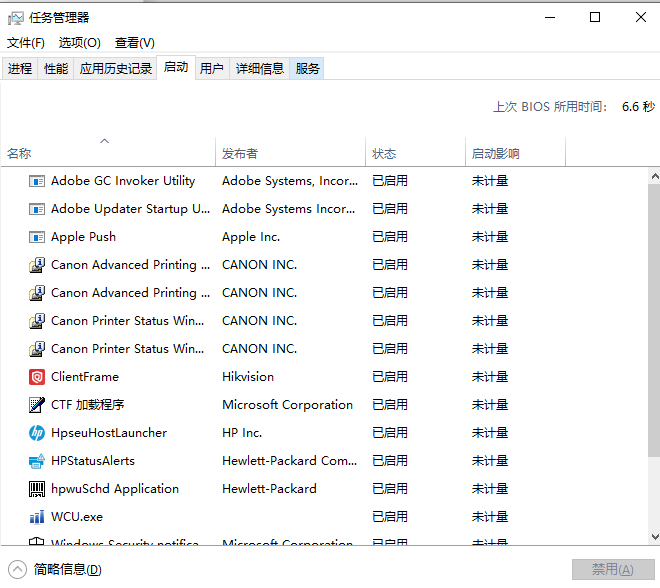Click the hpwuSchd Application barcode icon
Viewport: 660px width, 588px height.
coord(37,489)
